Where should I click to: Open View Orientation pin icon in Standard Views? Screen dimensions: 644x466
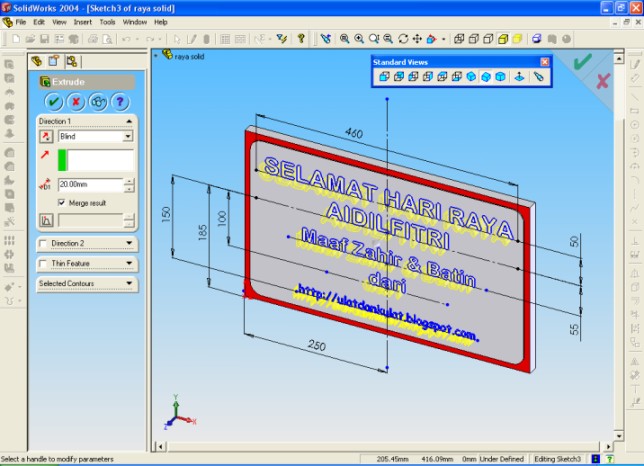coord(538,76)
